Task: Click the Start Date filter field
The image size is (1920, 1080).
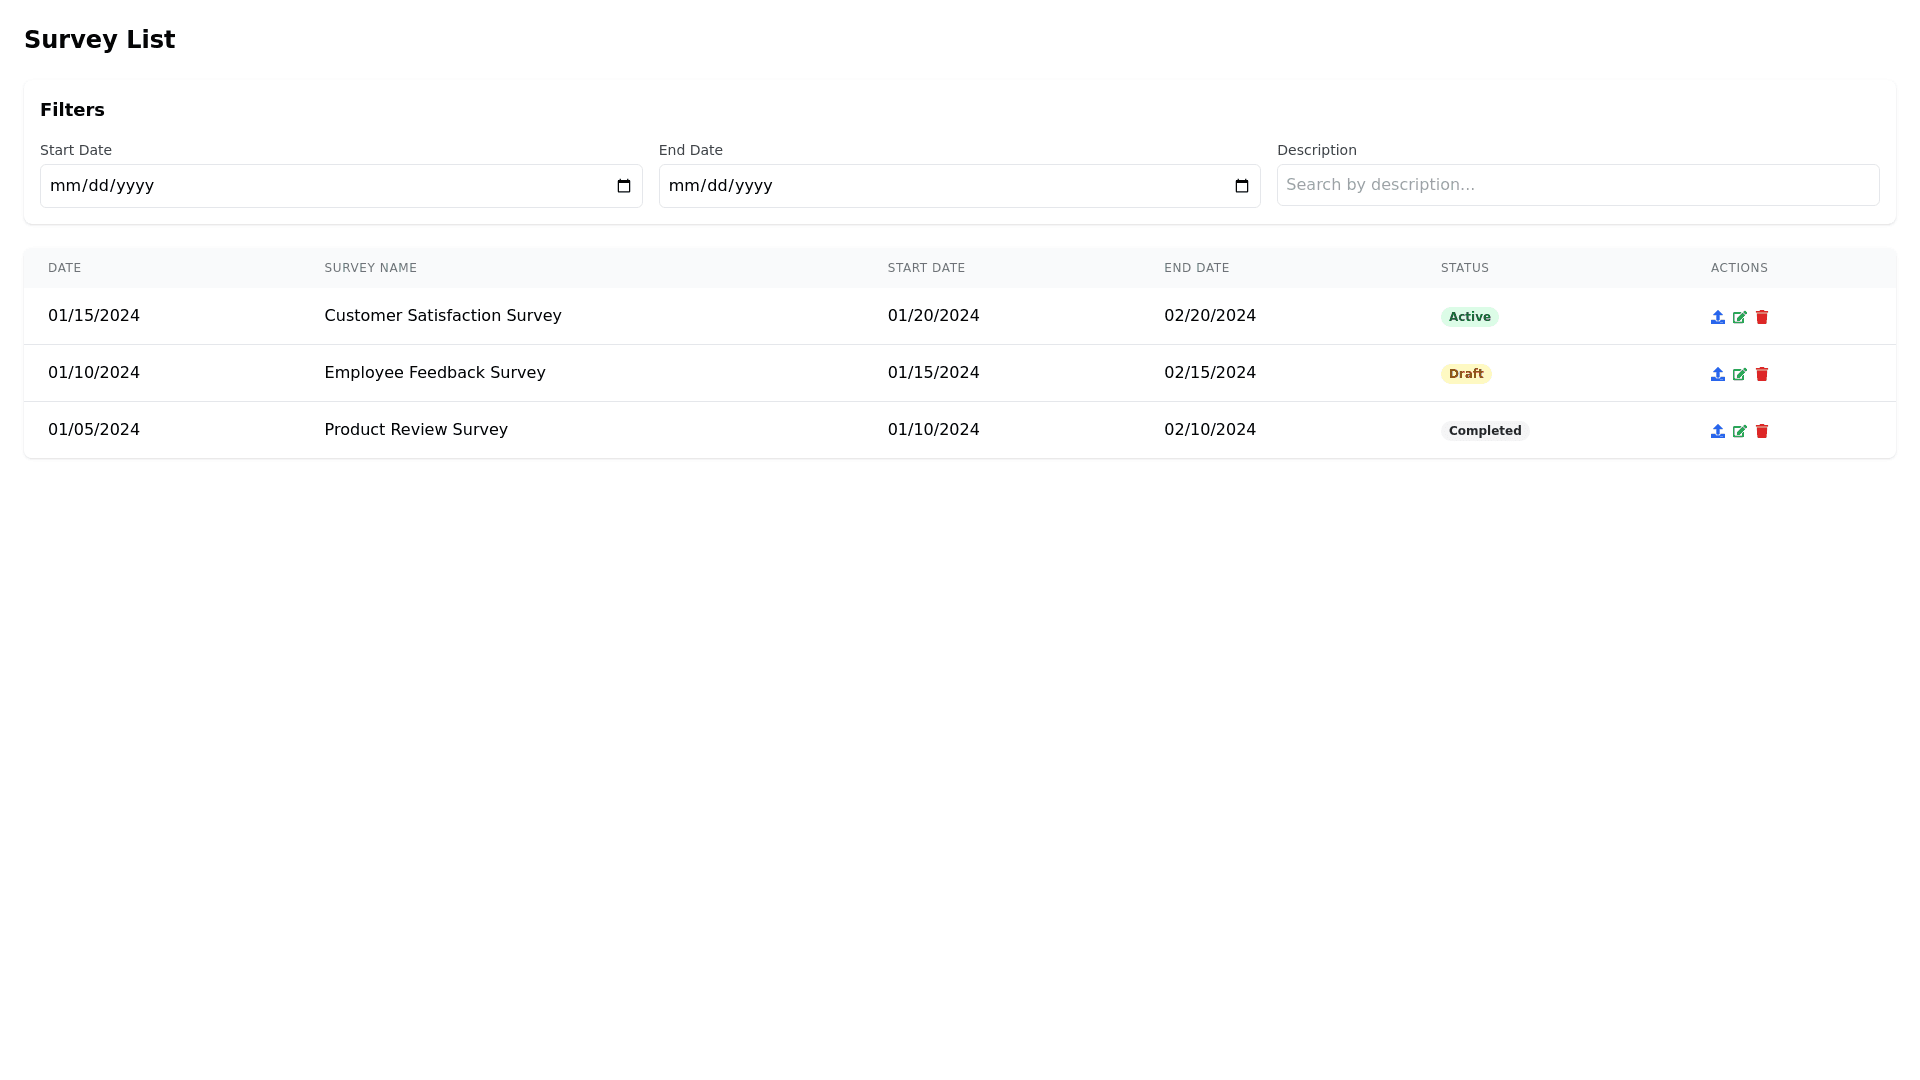Action: pos(300,186)
